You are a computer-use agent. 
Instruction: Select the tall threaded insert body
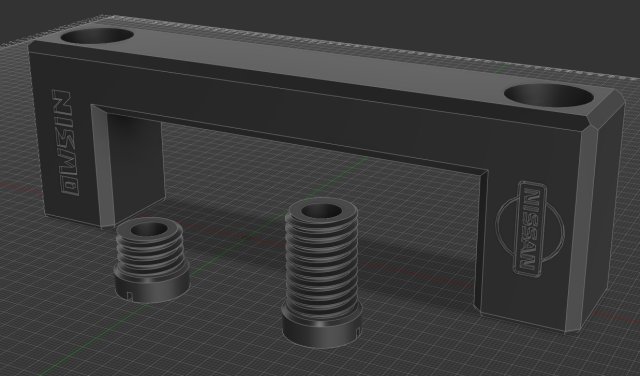(x=321, y=272)
